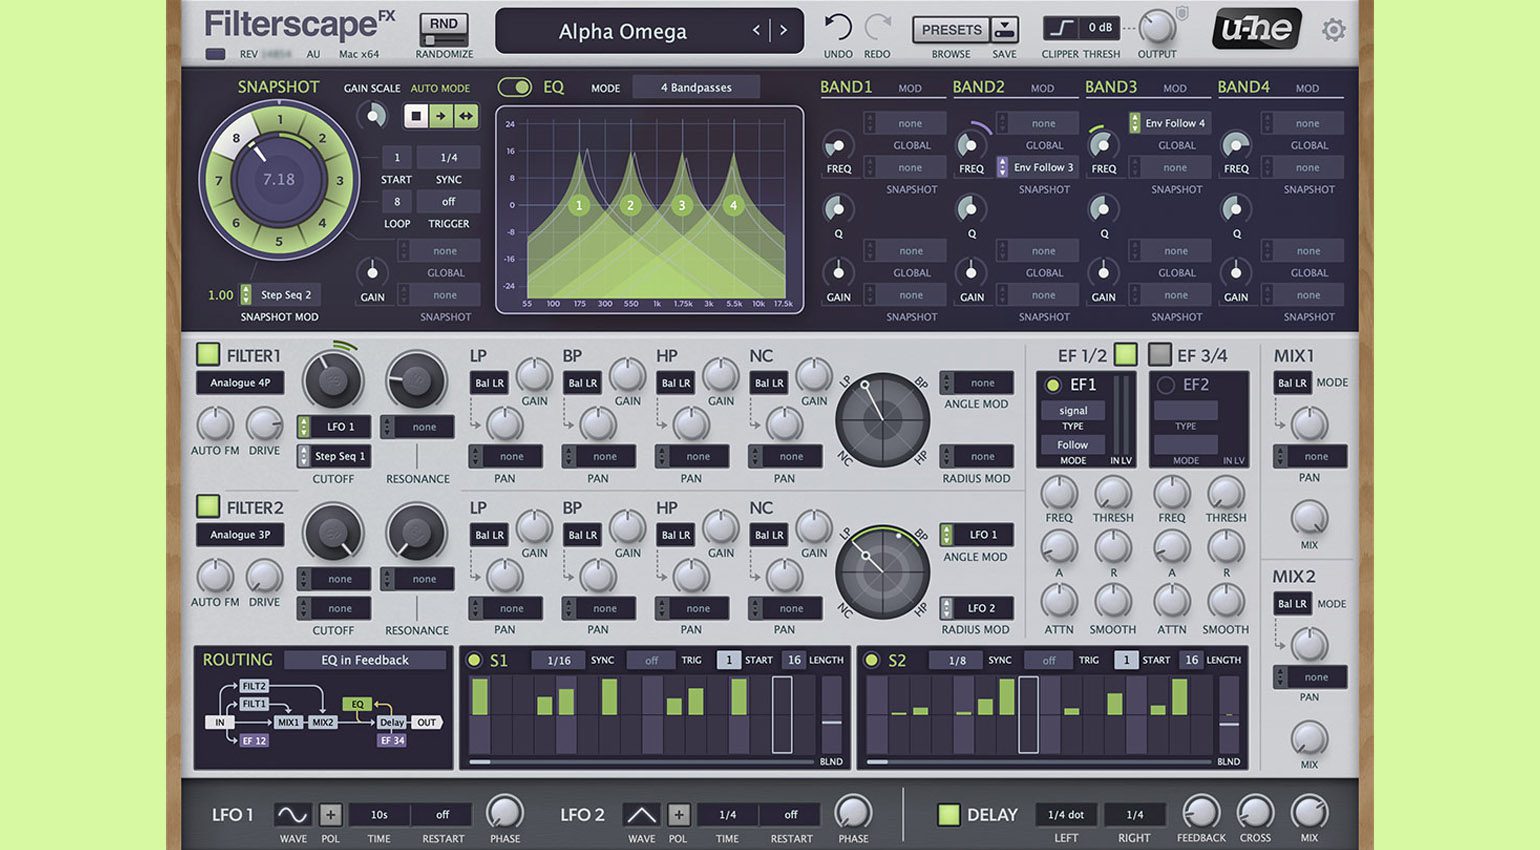1540x850 pixels.
Task: Adjust the Delay FEEDBACK knob
Action: [1201, 813]
